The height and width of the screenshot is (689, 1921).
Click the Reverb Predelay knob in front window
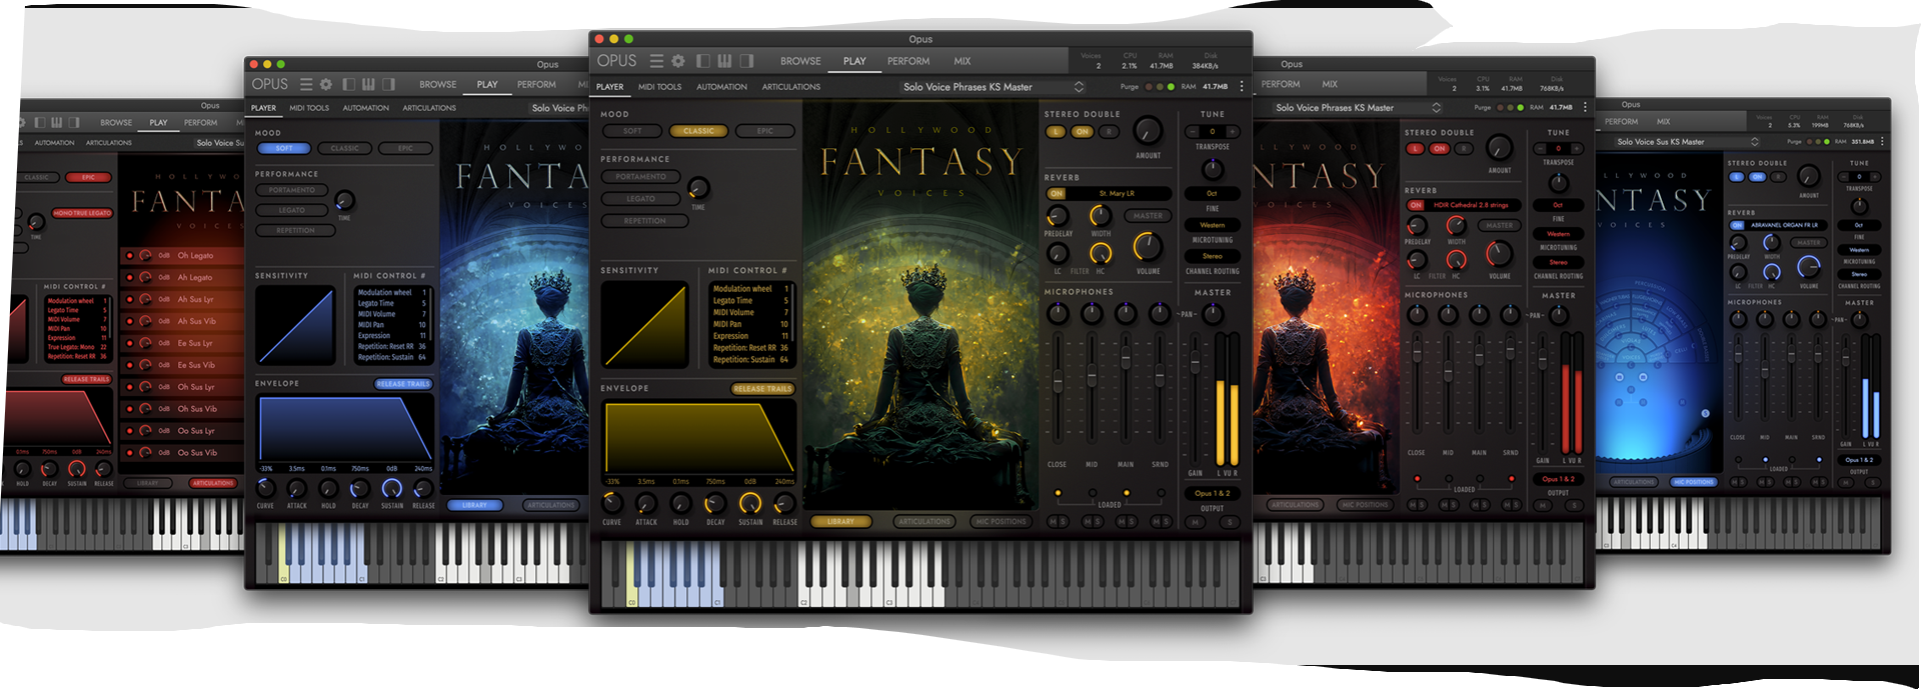point(1057,216)
